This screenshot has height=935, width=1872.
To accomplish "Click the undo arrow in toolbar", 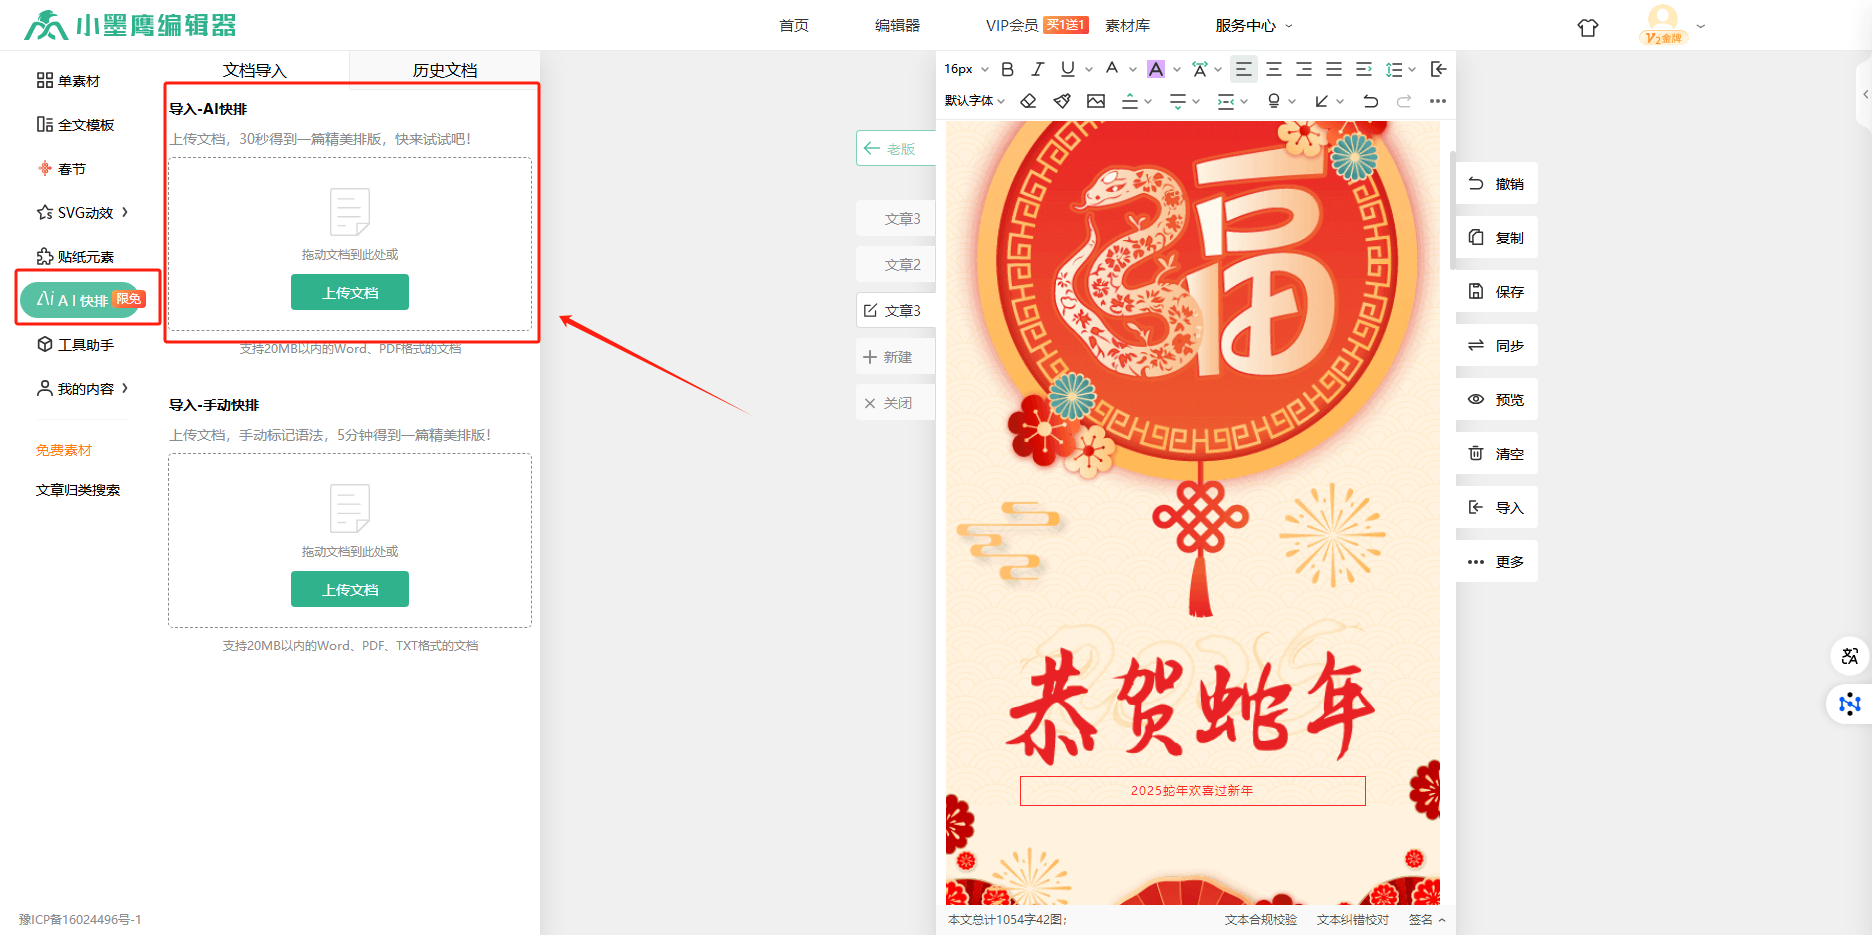I will 1370,101.
